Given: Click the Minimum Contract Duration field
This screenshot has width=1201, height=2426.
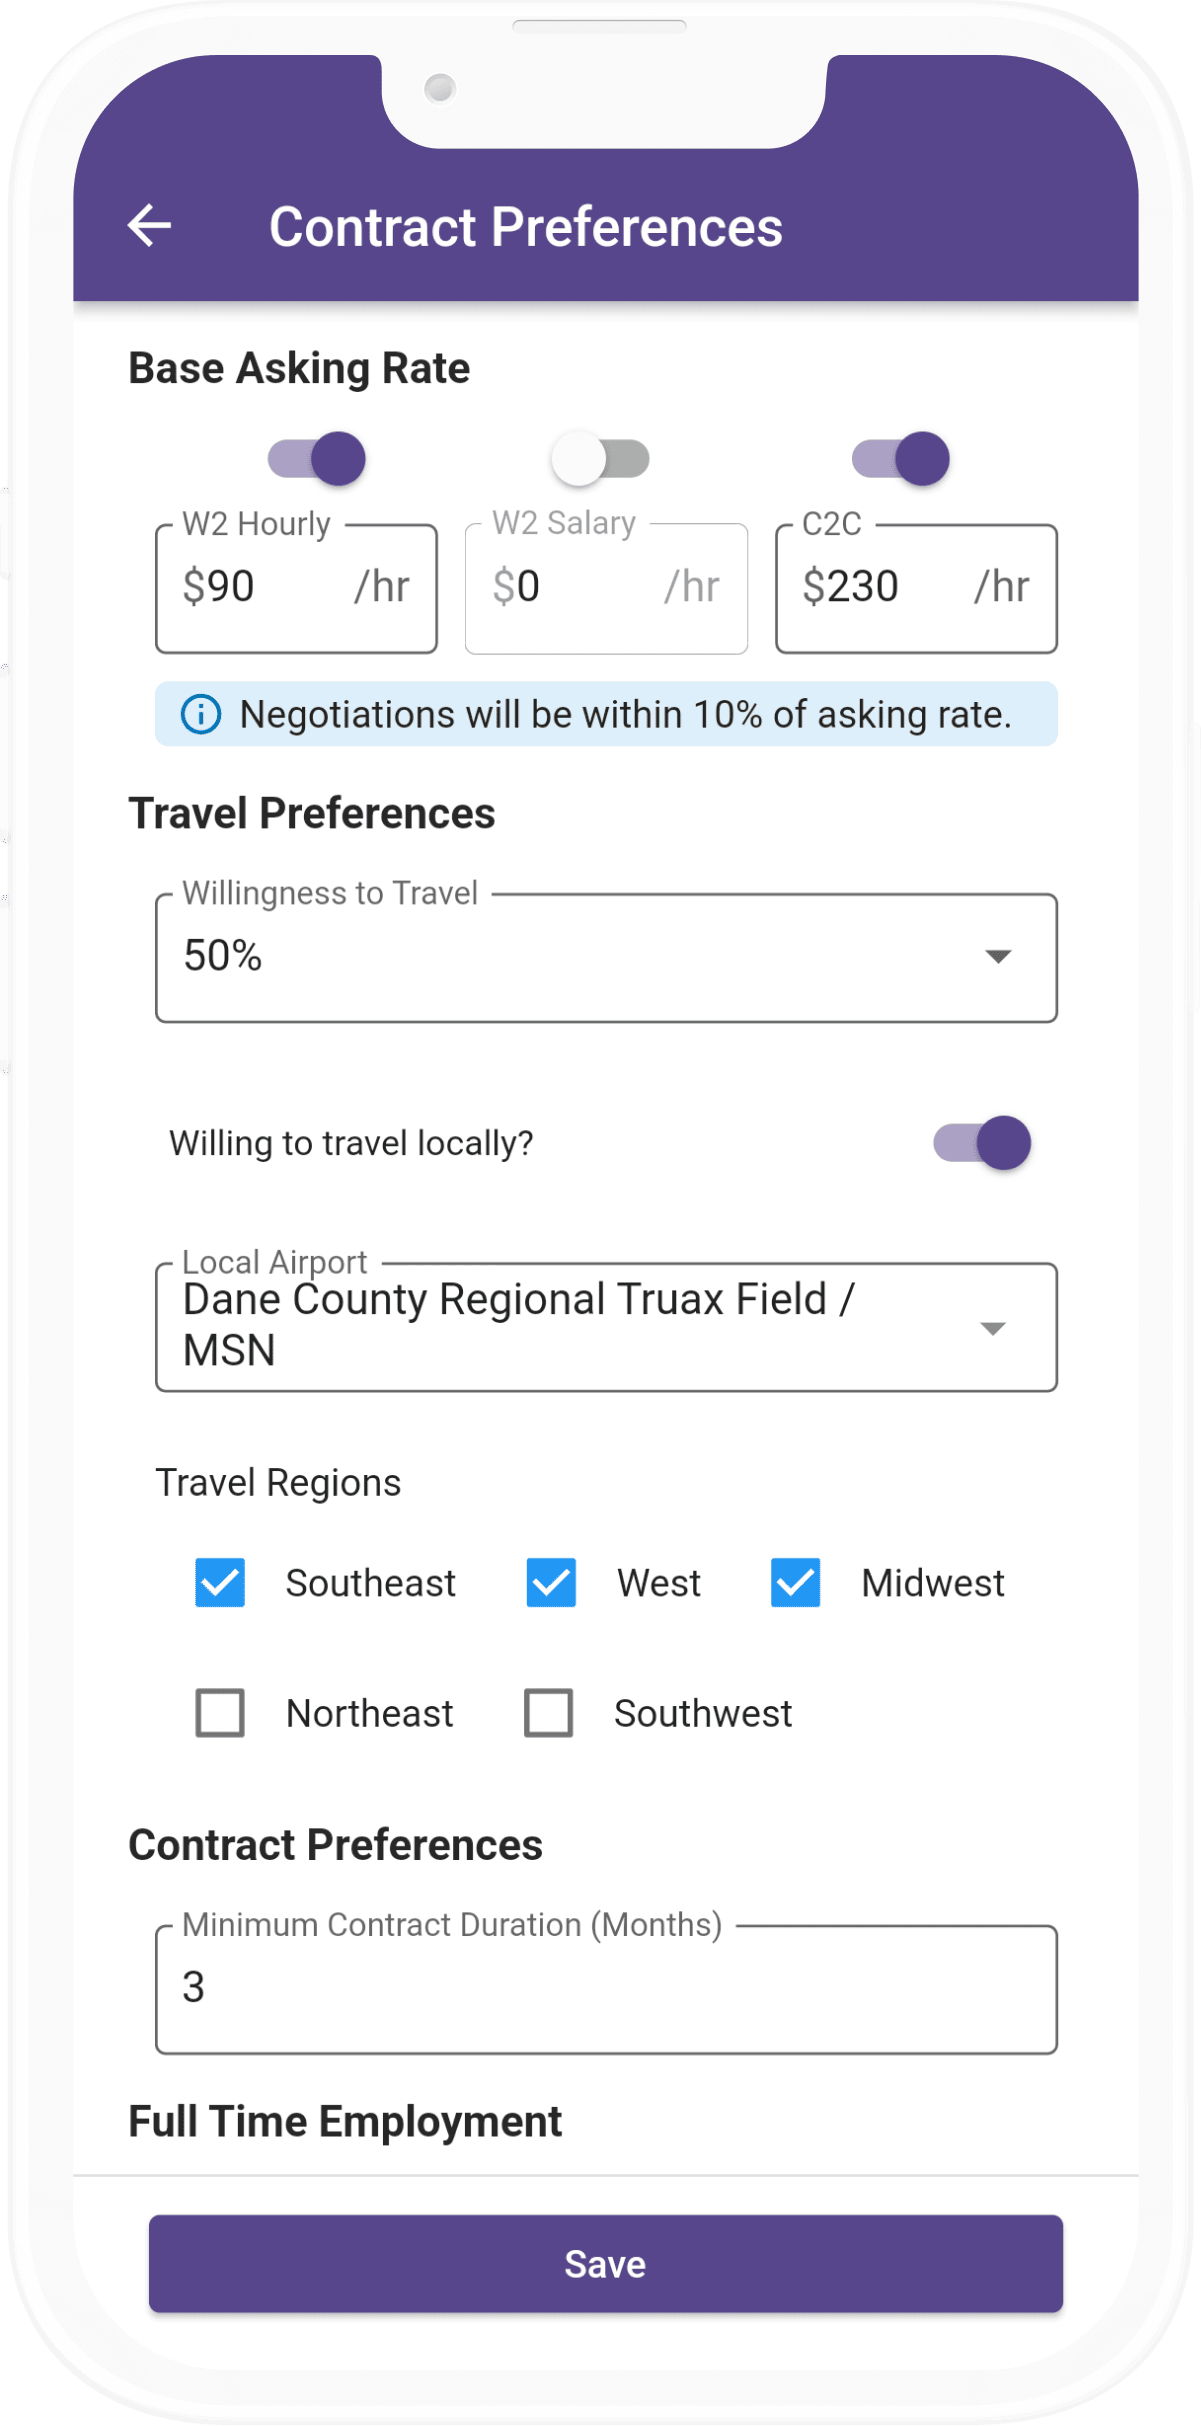Looking at the screenshot, I should click(x=606, y=1989).
